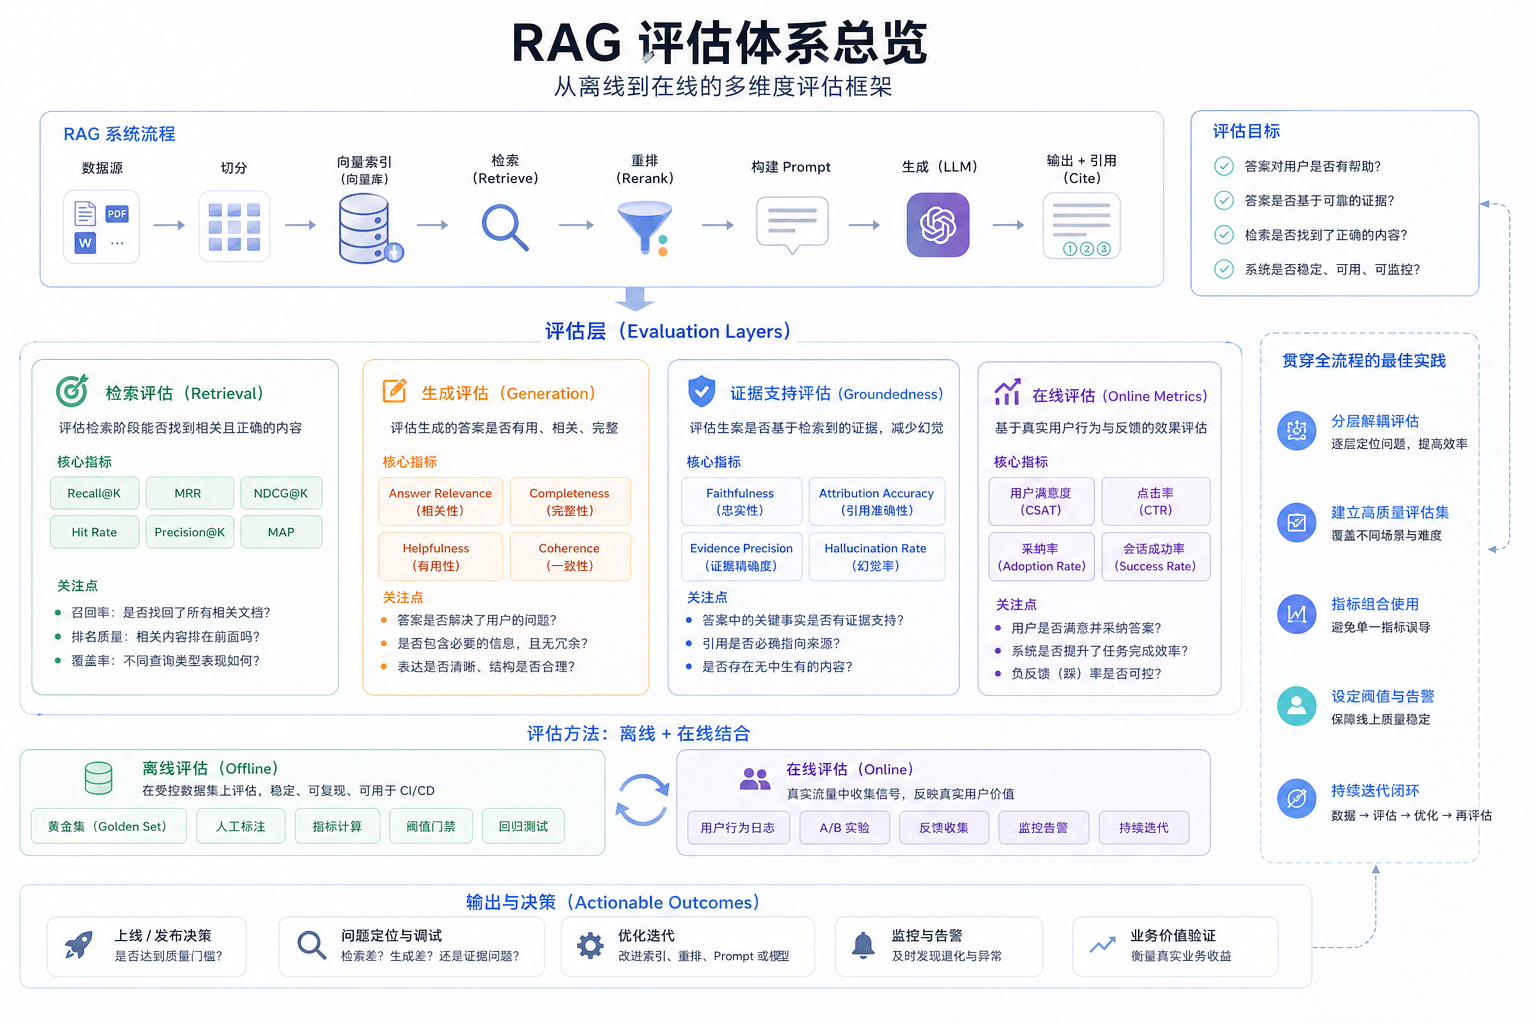Click the 构建 Prompt speech bubble icon

[792, 224]
